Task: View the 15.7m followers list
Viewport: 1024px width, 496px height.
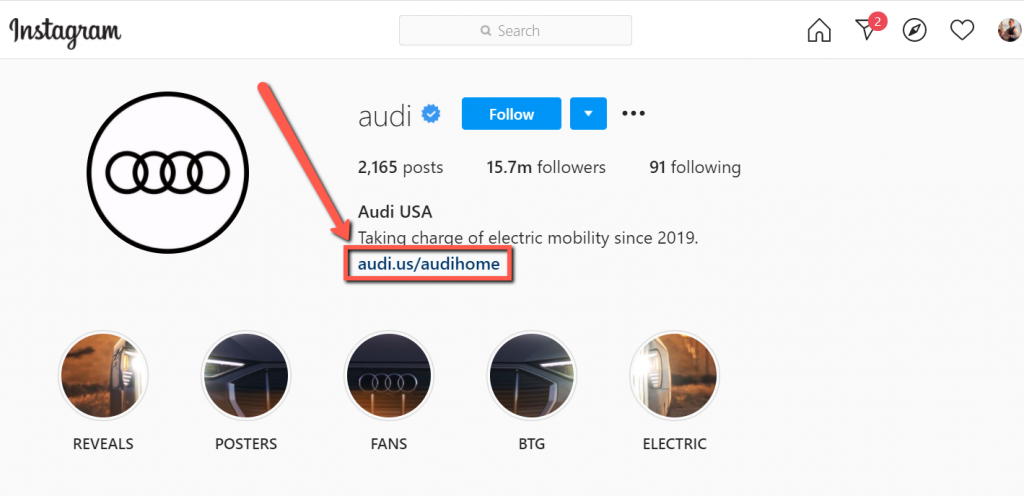Action: point(546,168)
